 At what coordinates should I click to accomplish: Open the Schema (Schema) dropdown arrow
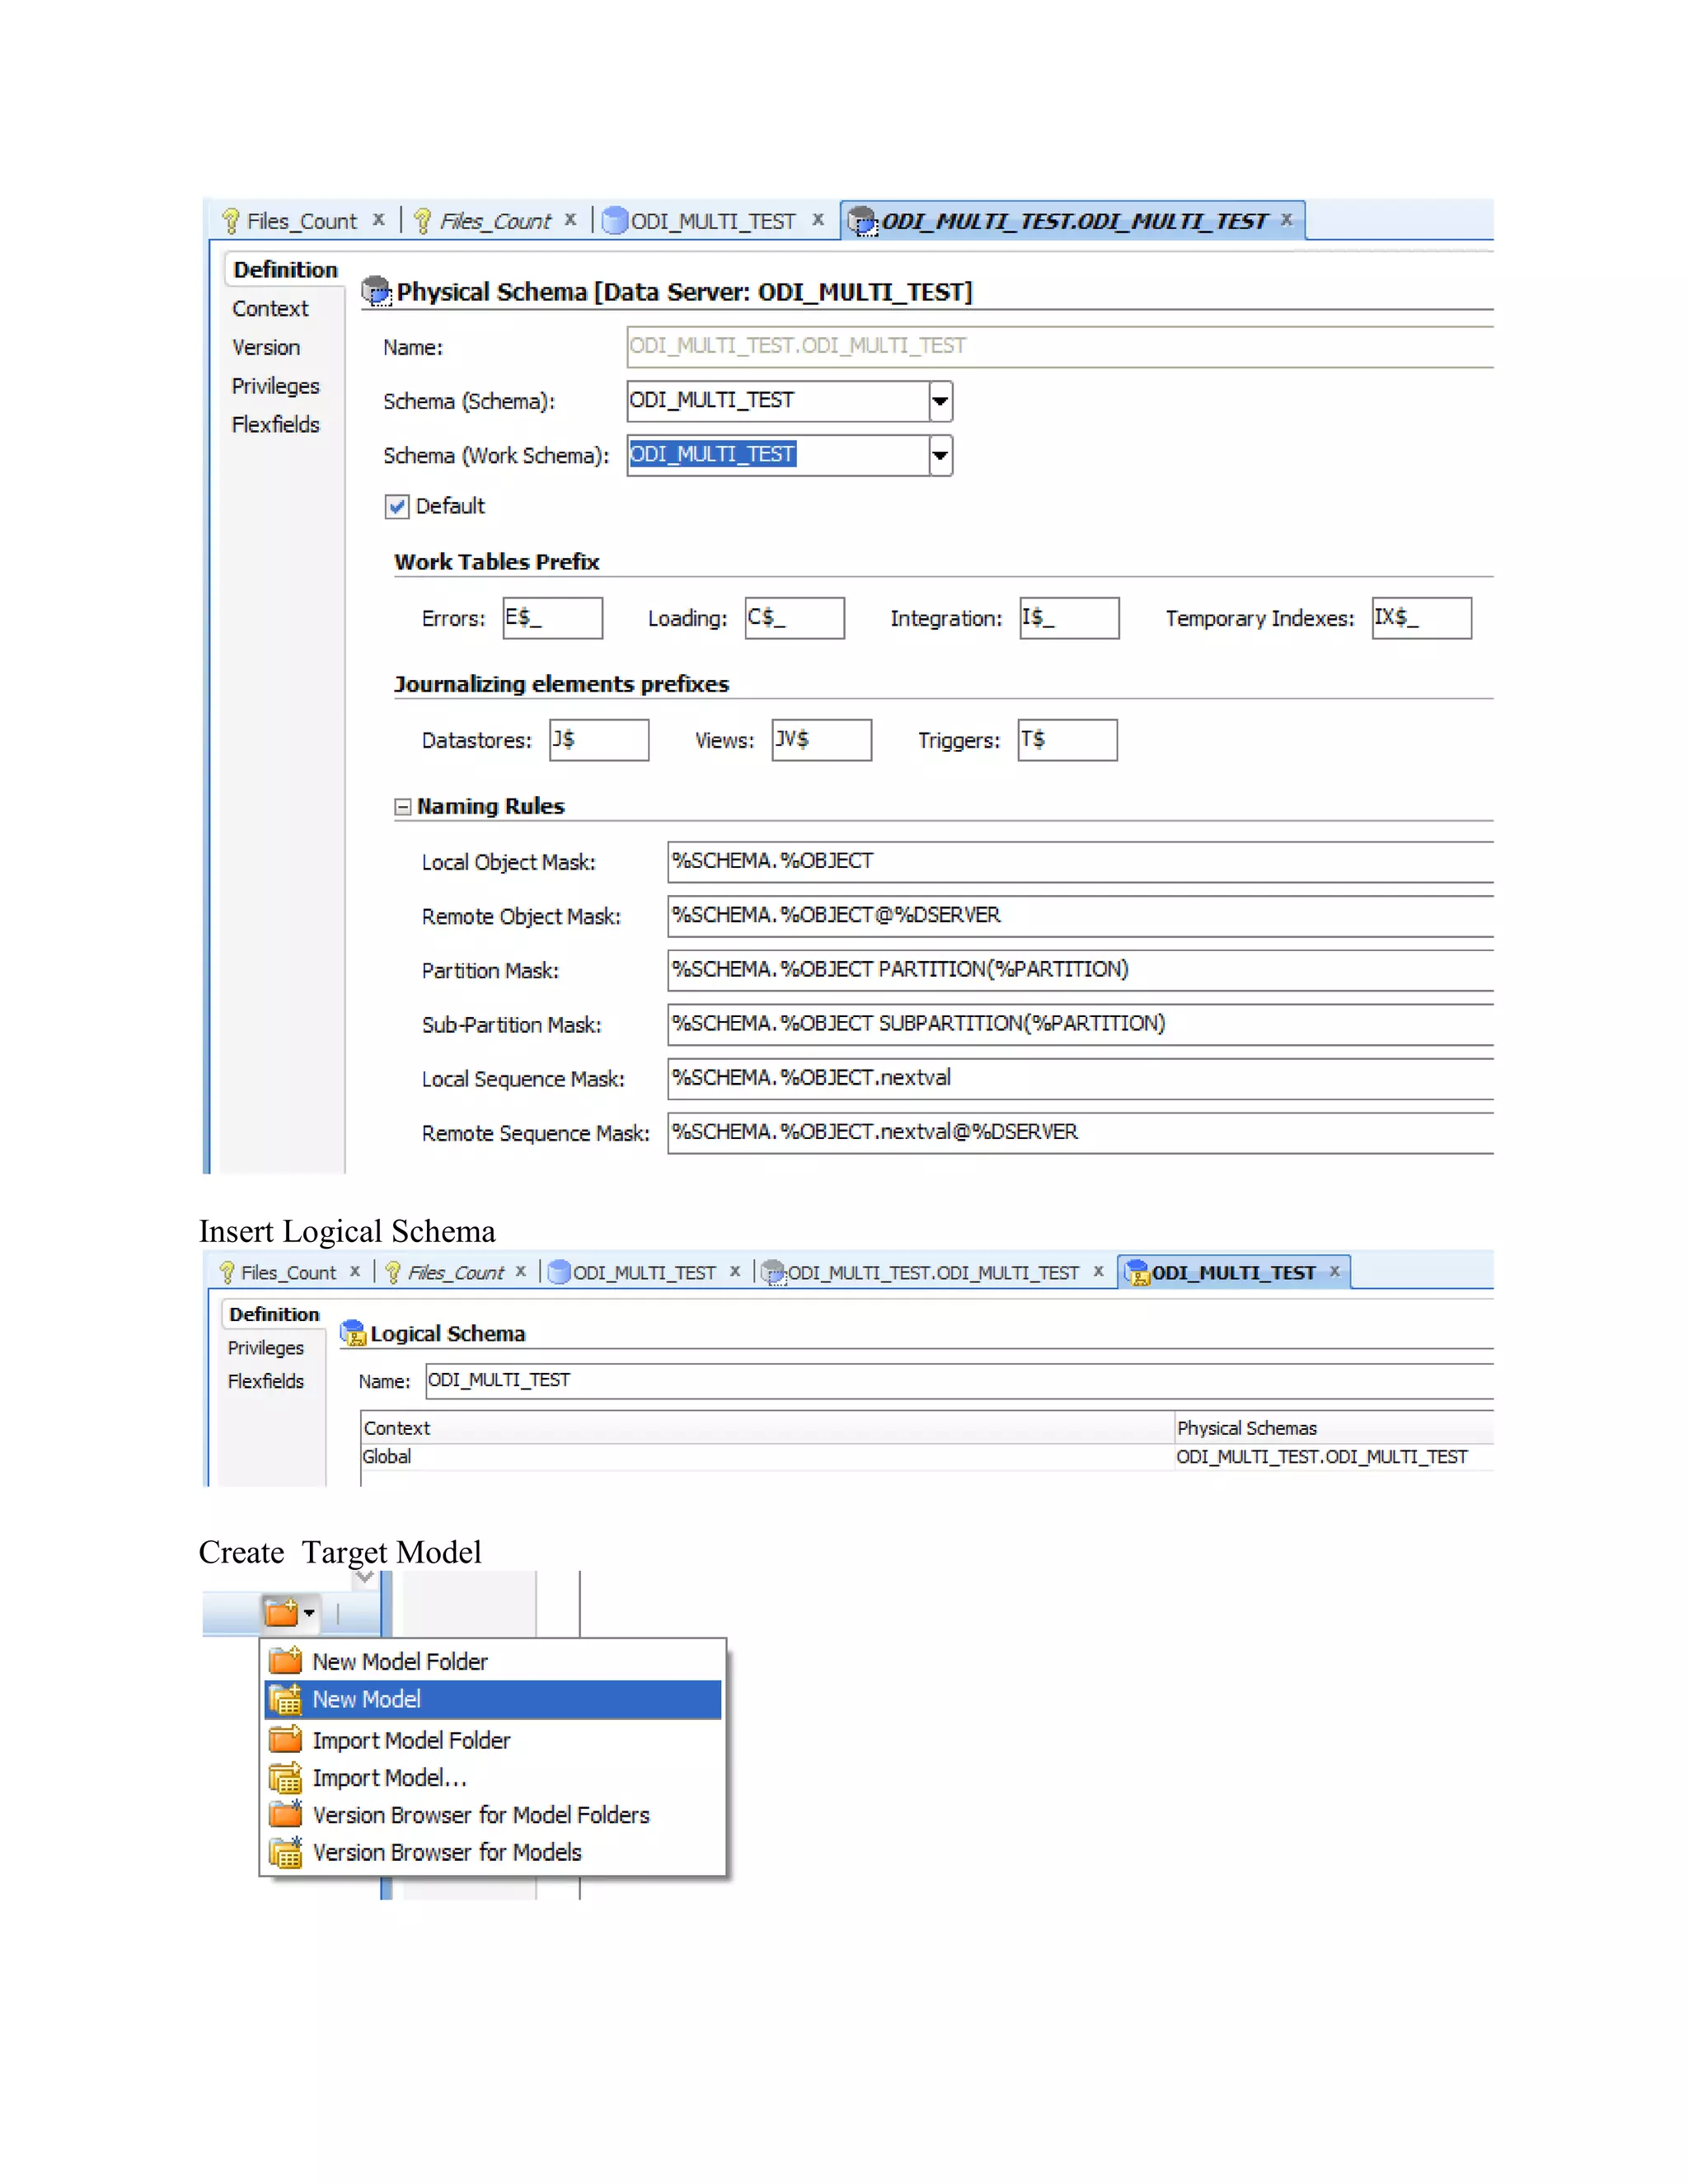click(x=940, y=401)
